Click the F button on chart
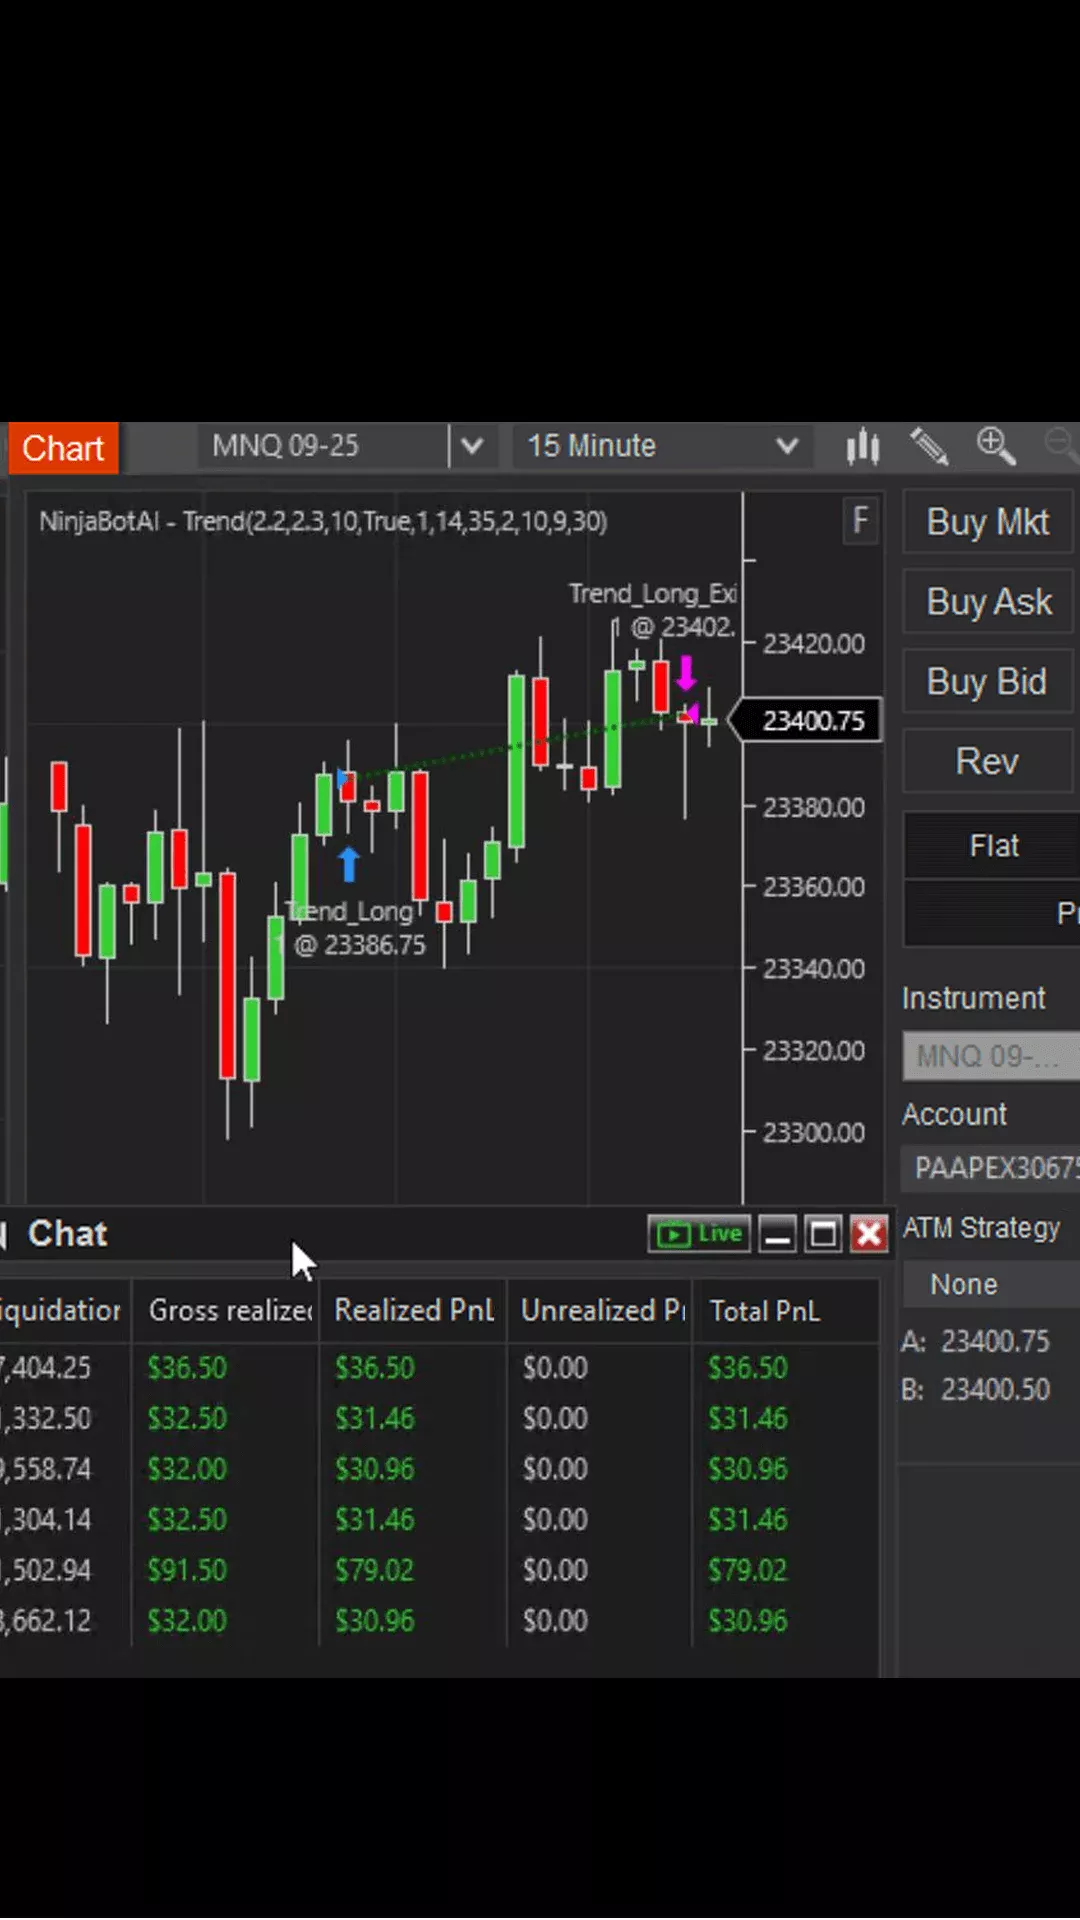The image size is (1080, 1920). point(860,520)
